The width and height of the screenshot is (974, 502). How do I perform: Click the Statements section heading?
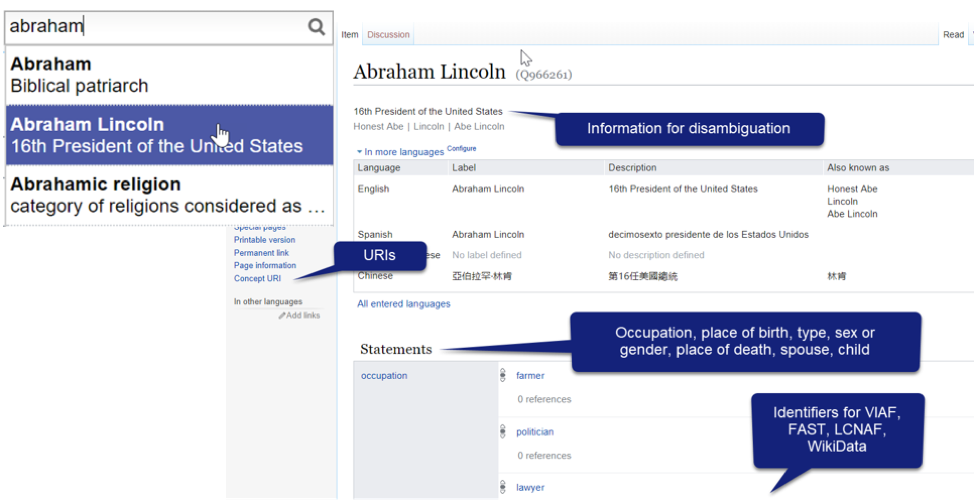396,349
